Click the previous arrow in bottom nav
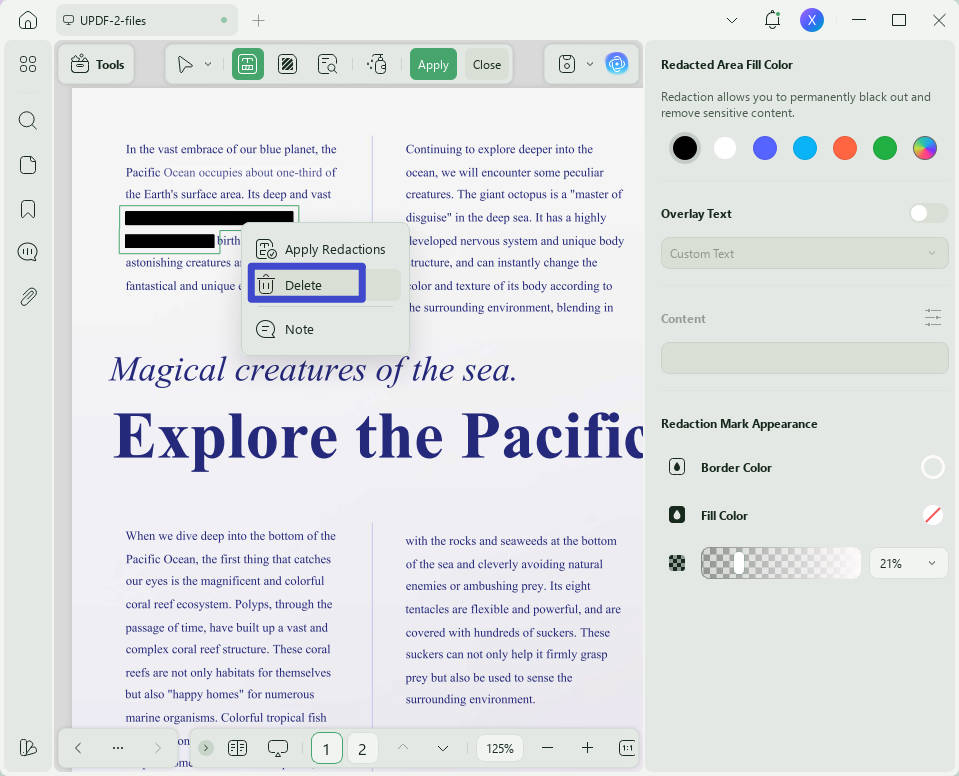 point(78,748)
